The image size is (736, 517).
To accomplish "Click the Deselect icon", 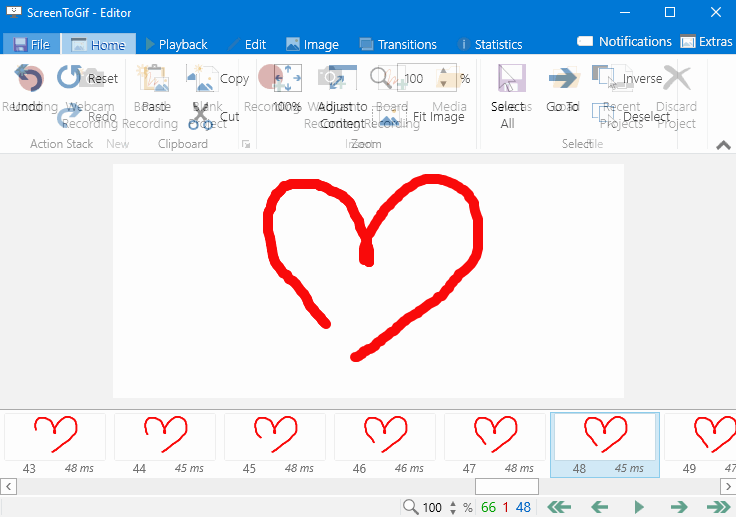I will point(604,115).
